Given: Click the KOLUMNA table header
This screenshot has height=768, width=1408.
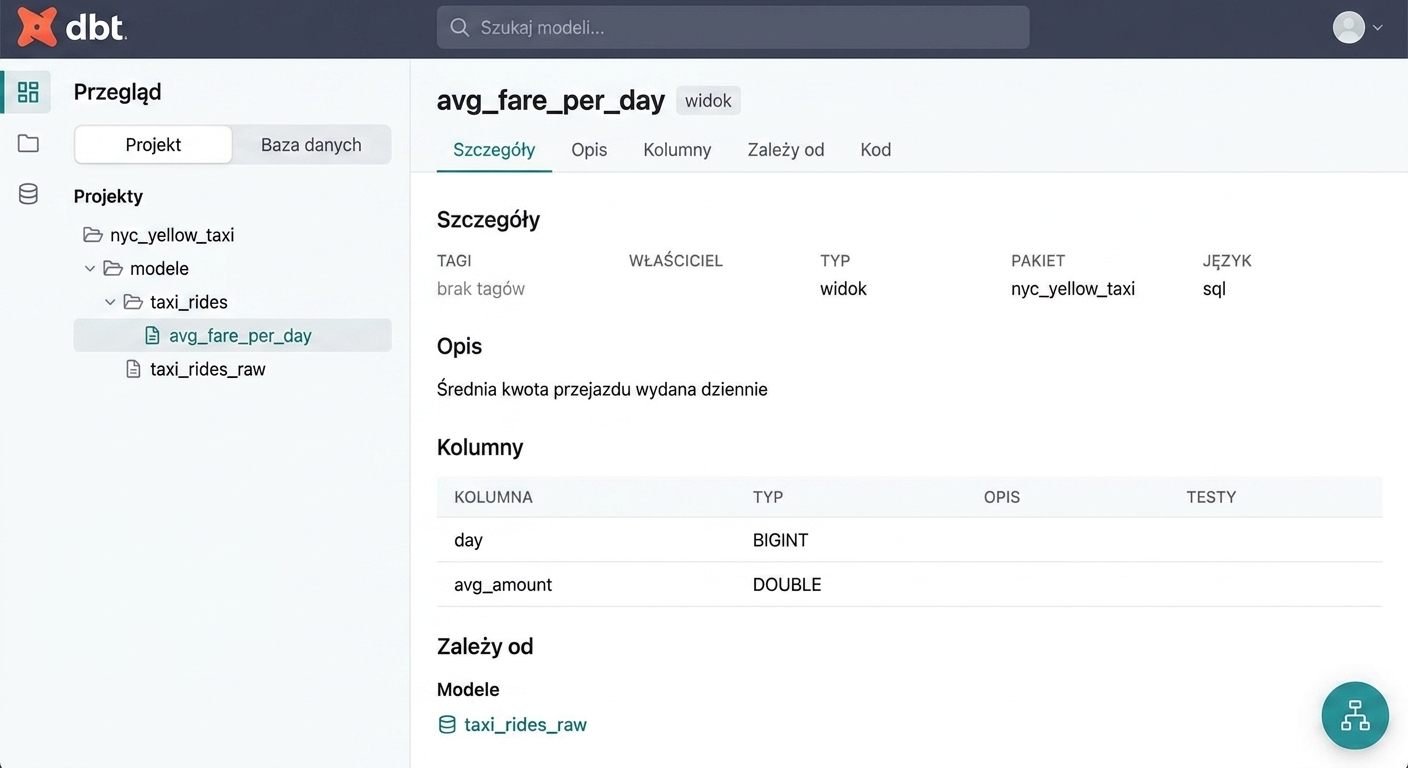Looking at the screenshot, I should 493,497.
